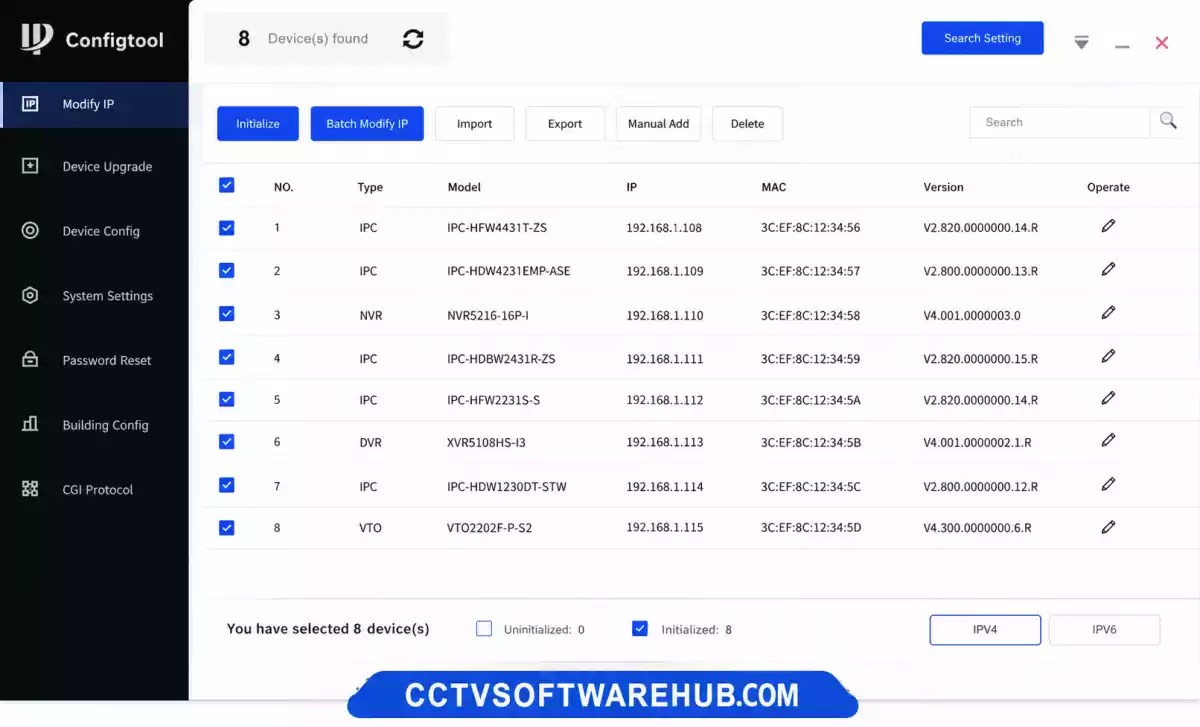This screenshot has width=1200, height=727.
Task: Click version V2.800.0000000.12.R
Action: (980, 487)
